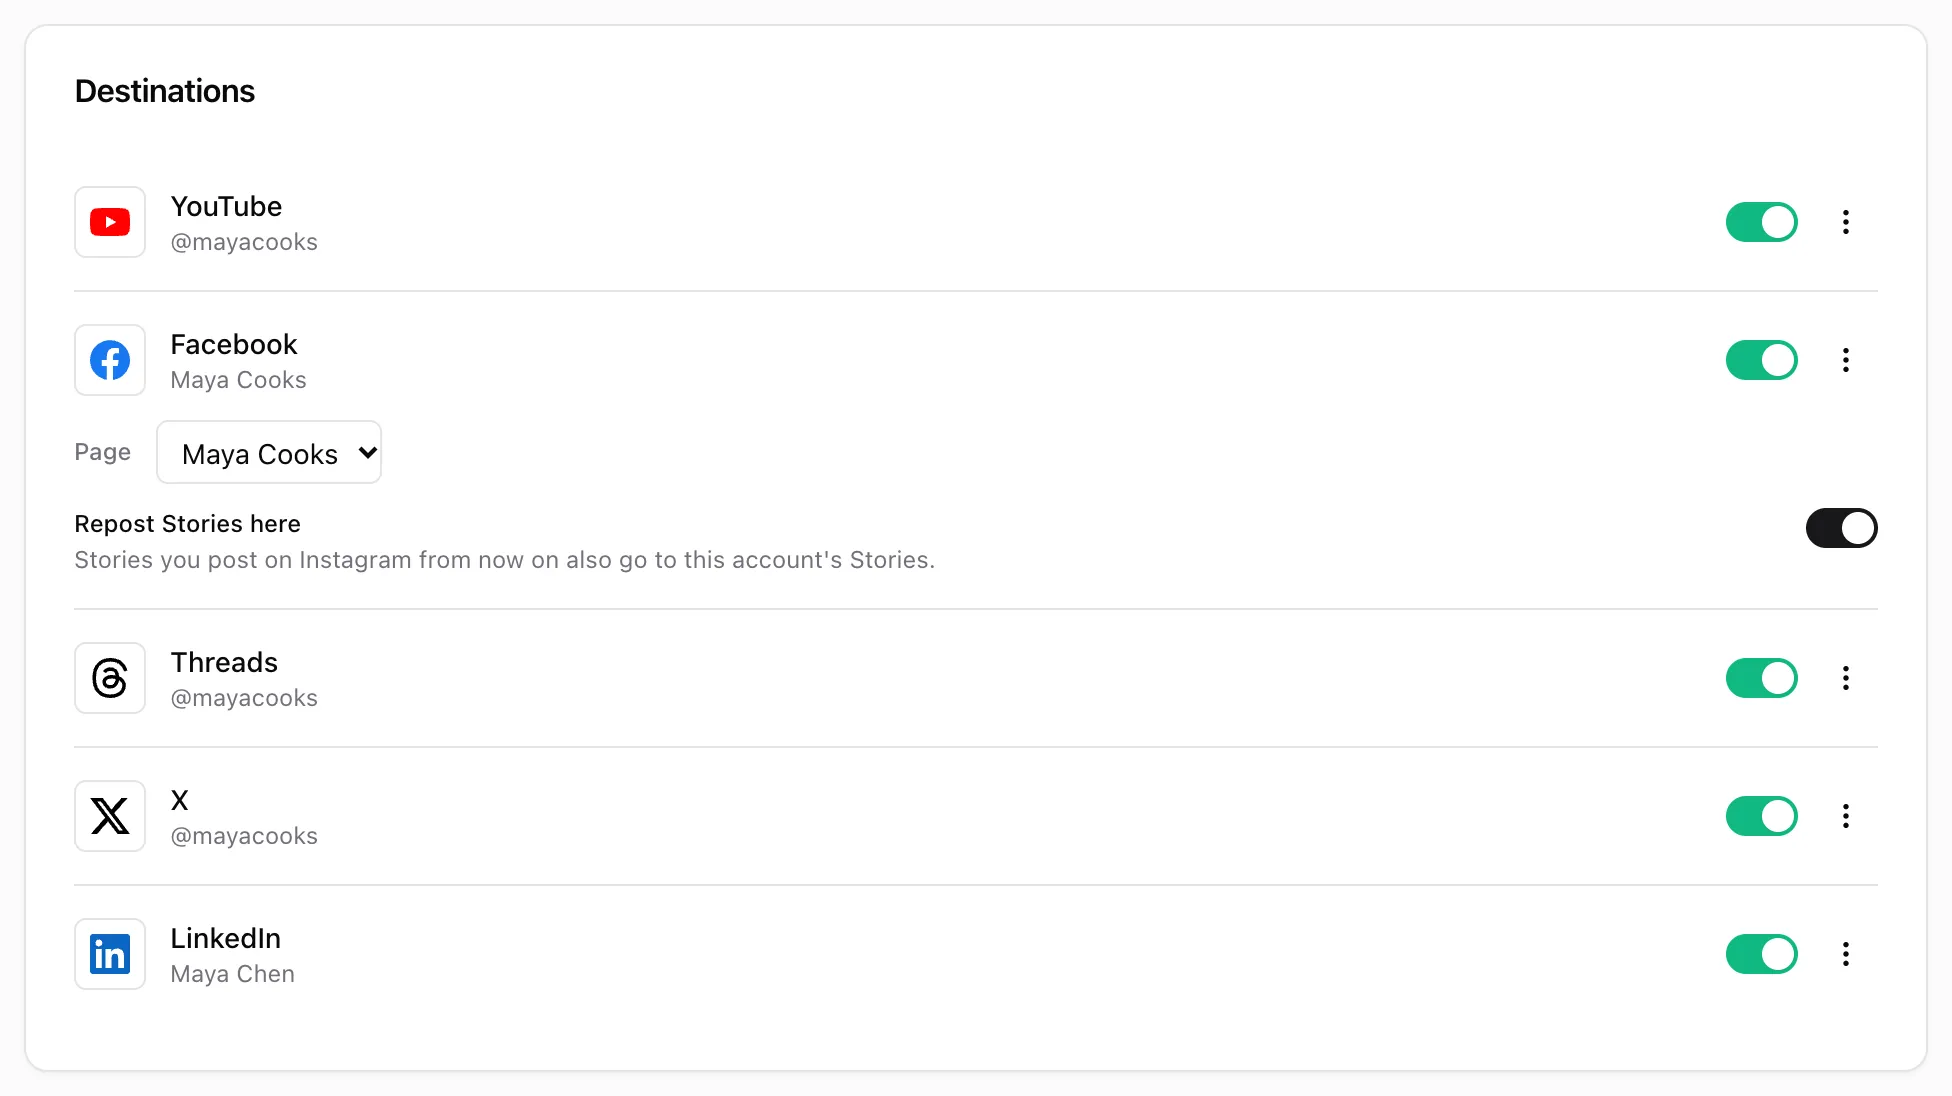
Task: Click the LinkedIn logo icon
Action: coord(110,954)
